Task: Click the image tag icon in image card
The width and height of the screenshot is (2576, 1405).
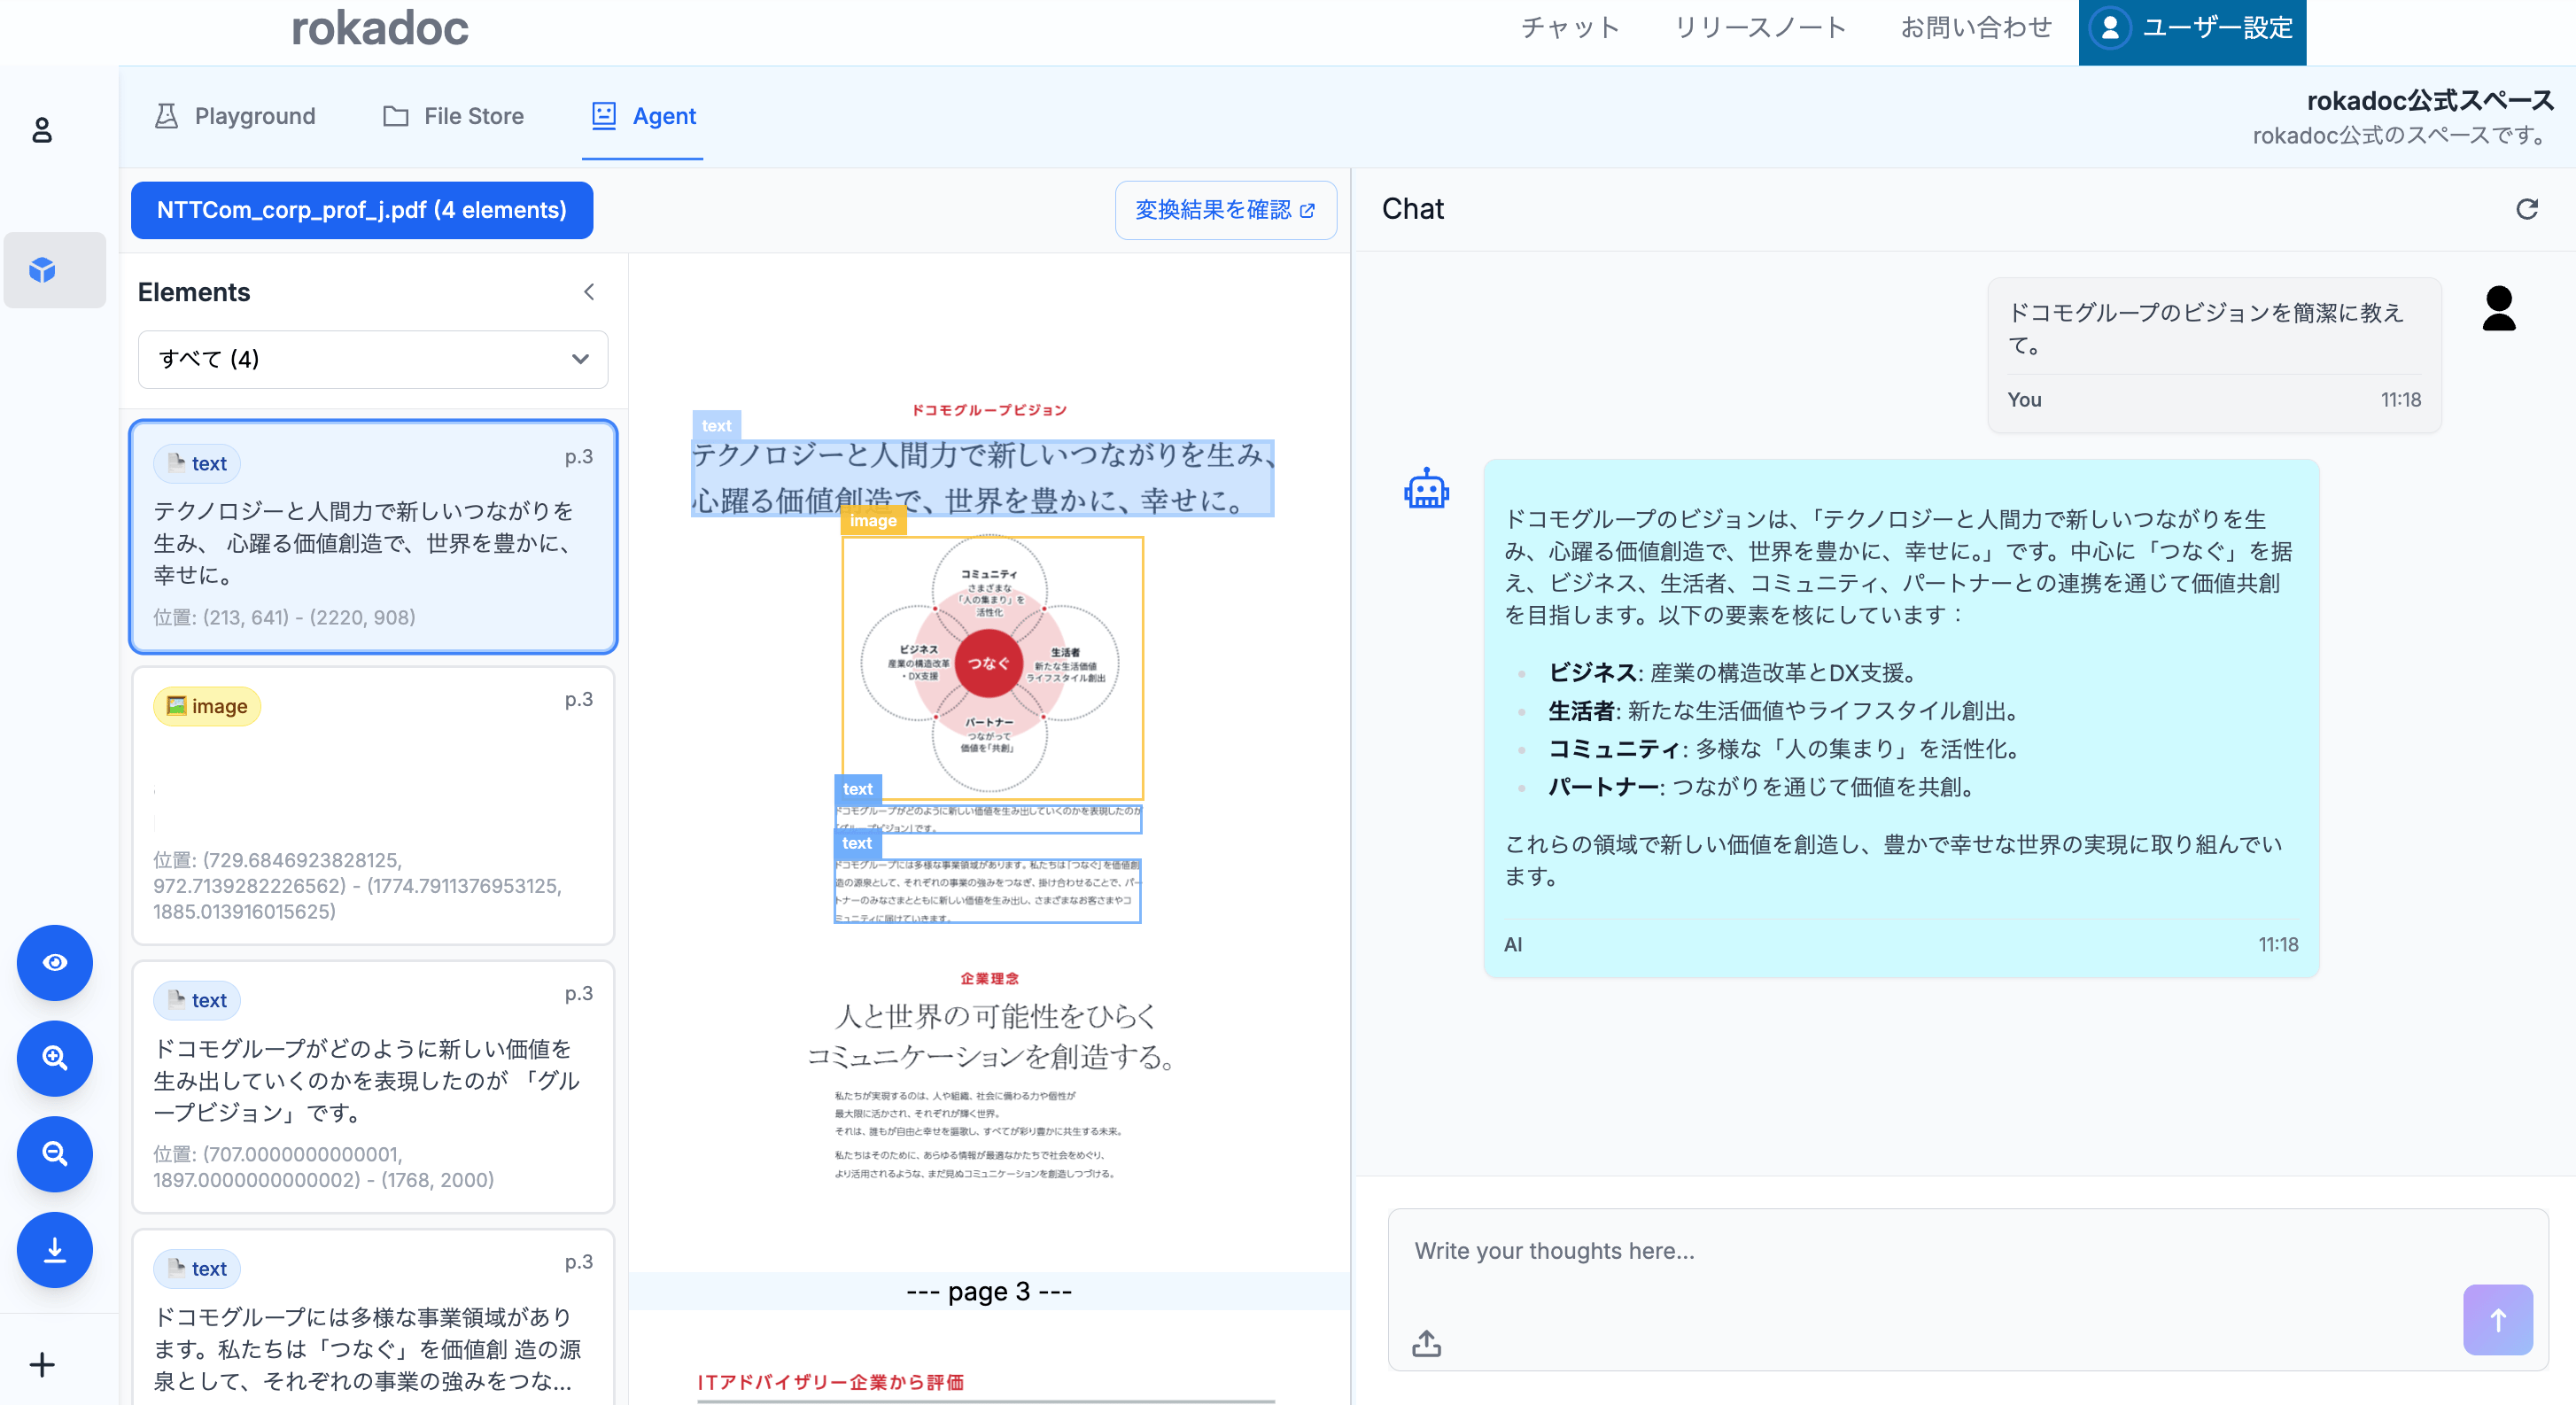Action: (x=176, y=705)
